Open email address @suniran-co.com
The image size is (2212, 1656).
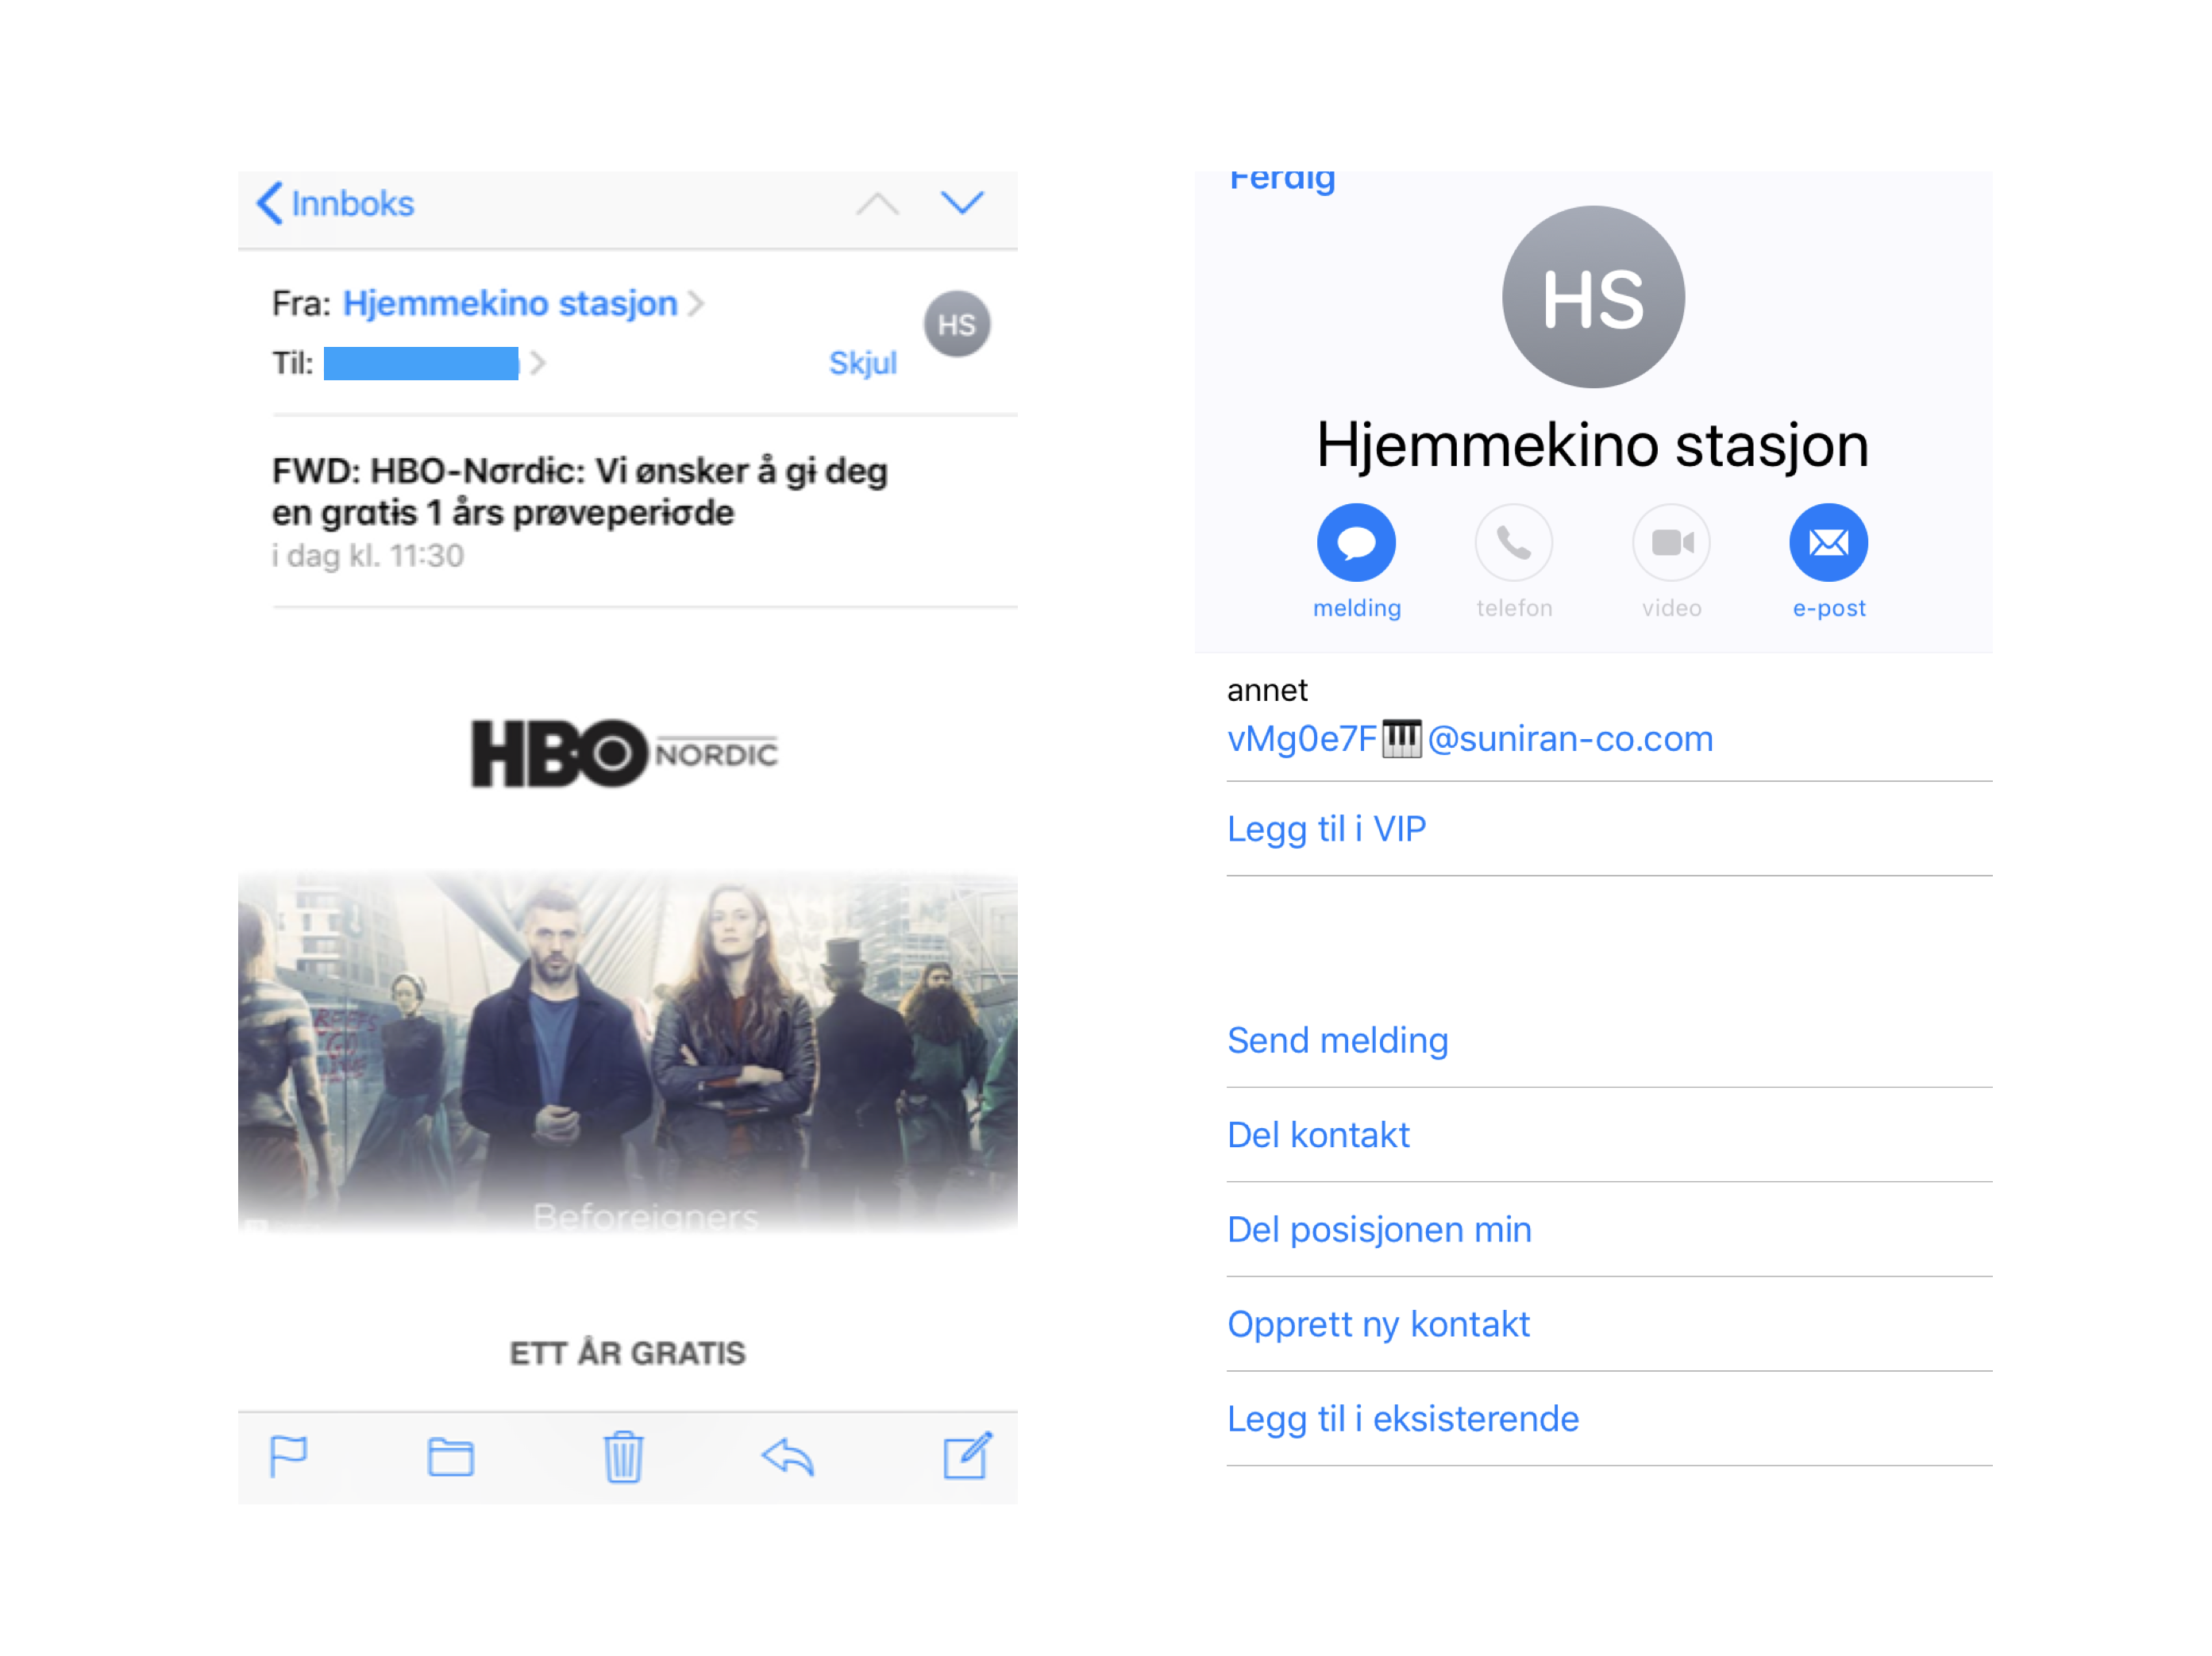[1470, 739]
